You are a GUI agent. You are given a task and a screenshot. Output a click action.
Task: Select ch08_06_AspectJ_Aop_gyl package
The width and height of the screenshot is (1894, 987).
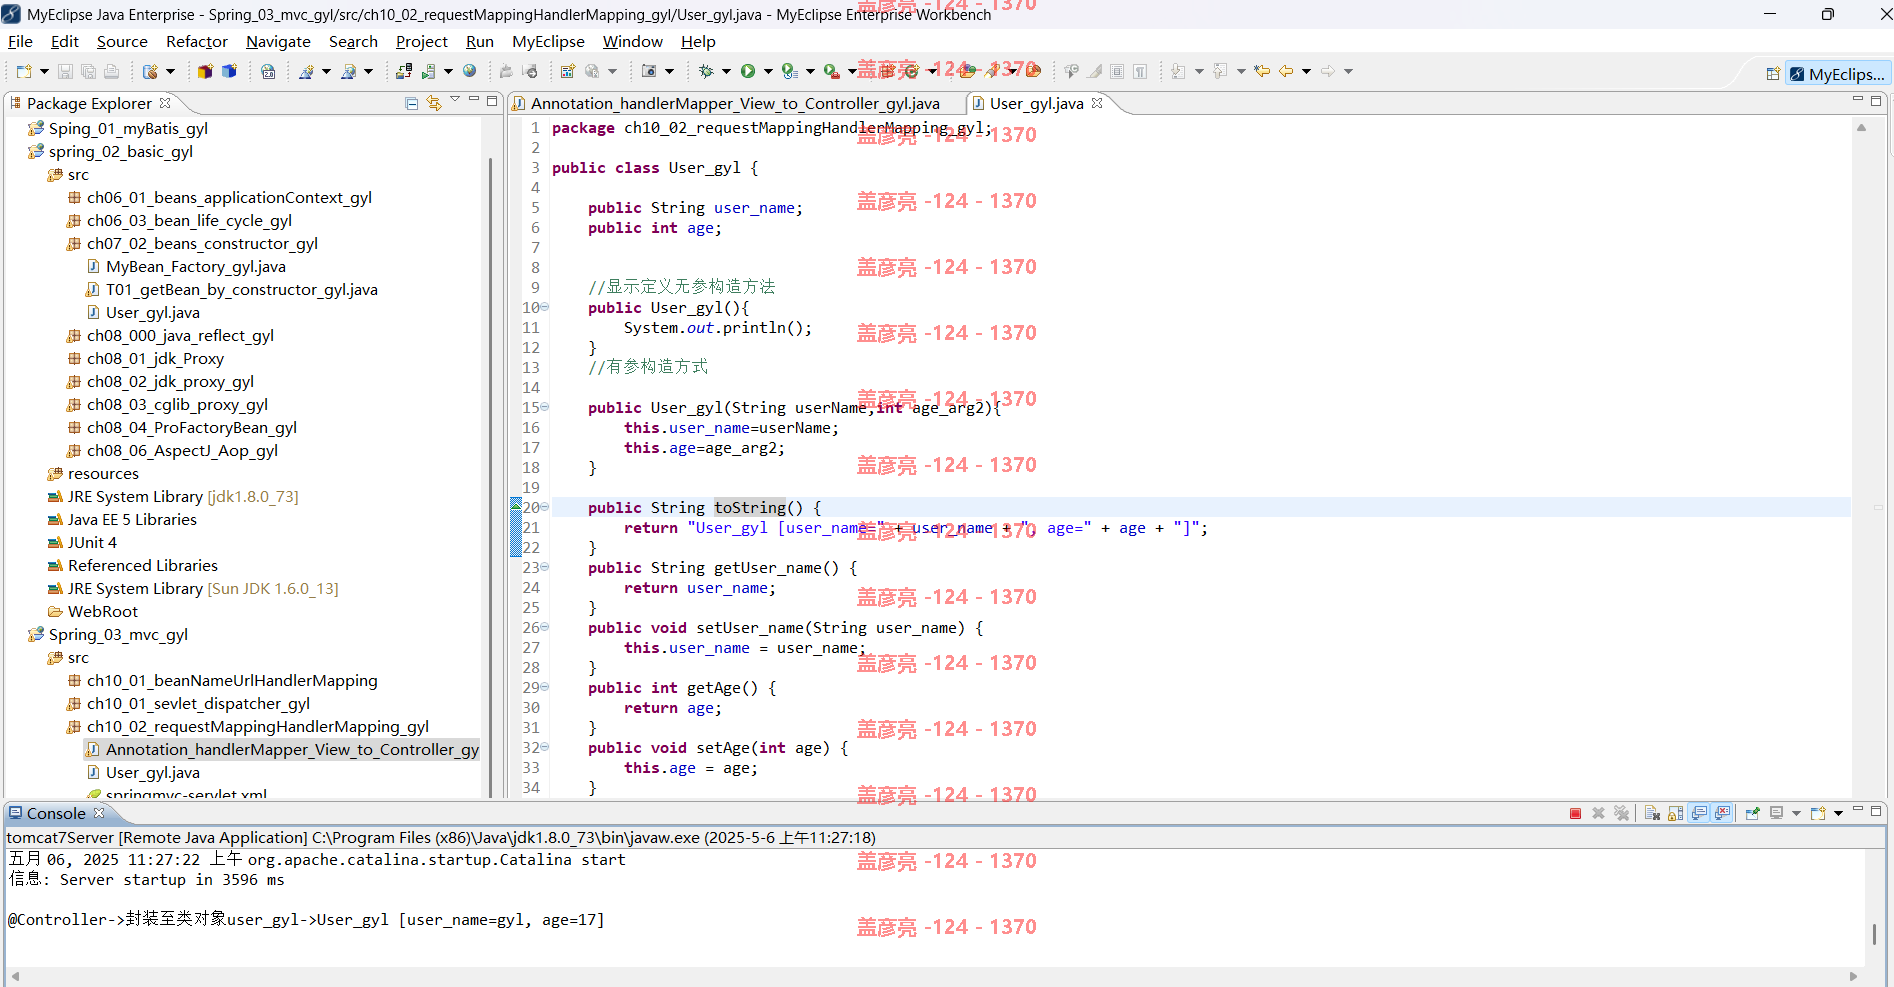(x=182, y=450)
